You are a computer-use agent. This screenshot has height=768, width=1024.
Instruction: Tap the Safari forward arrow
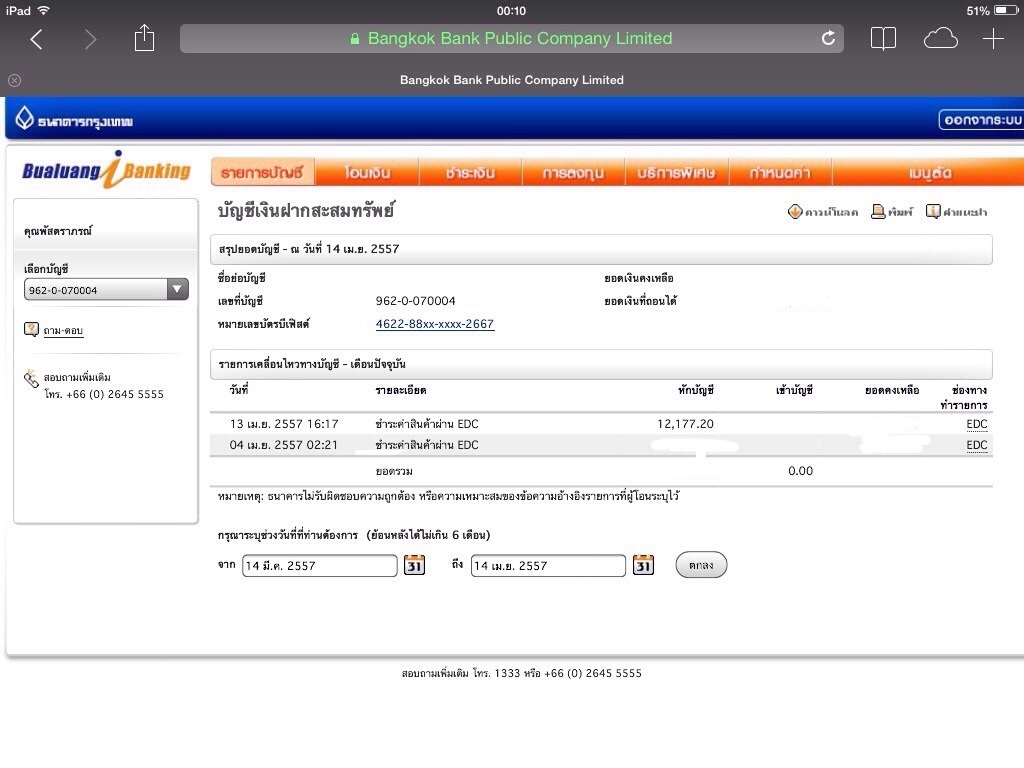[90, 39]
